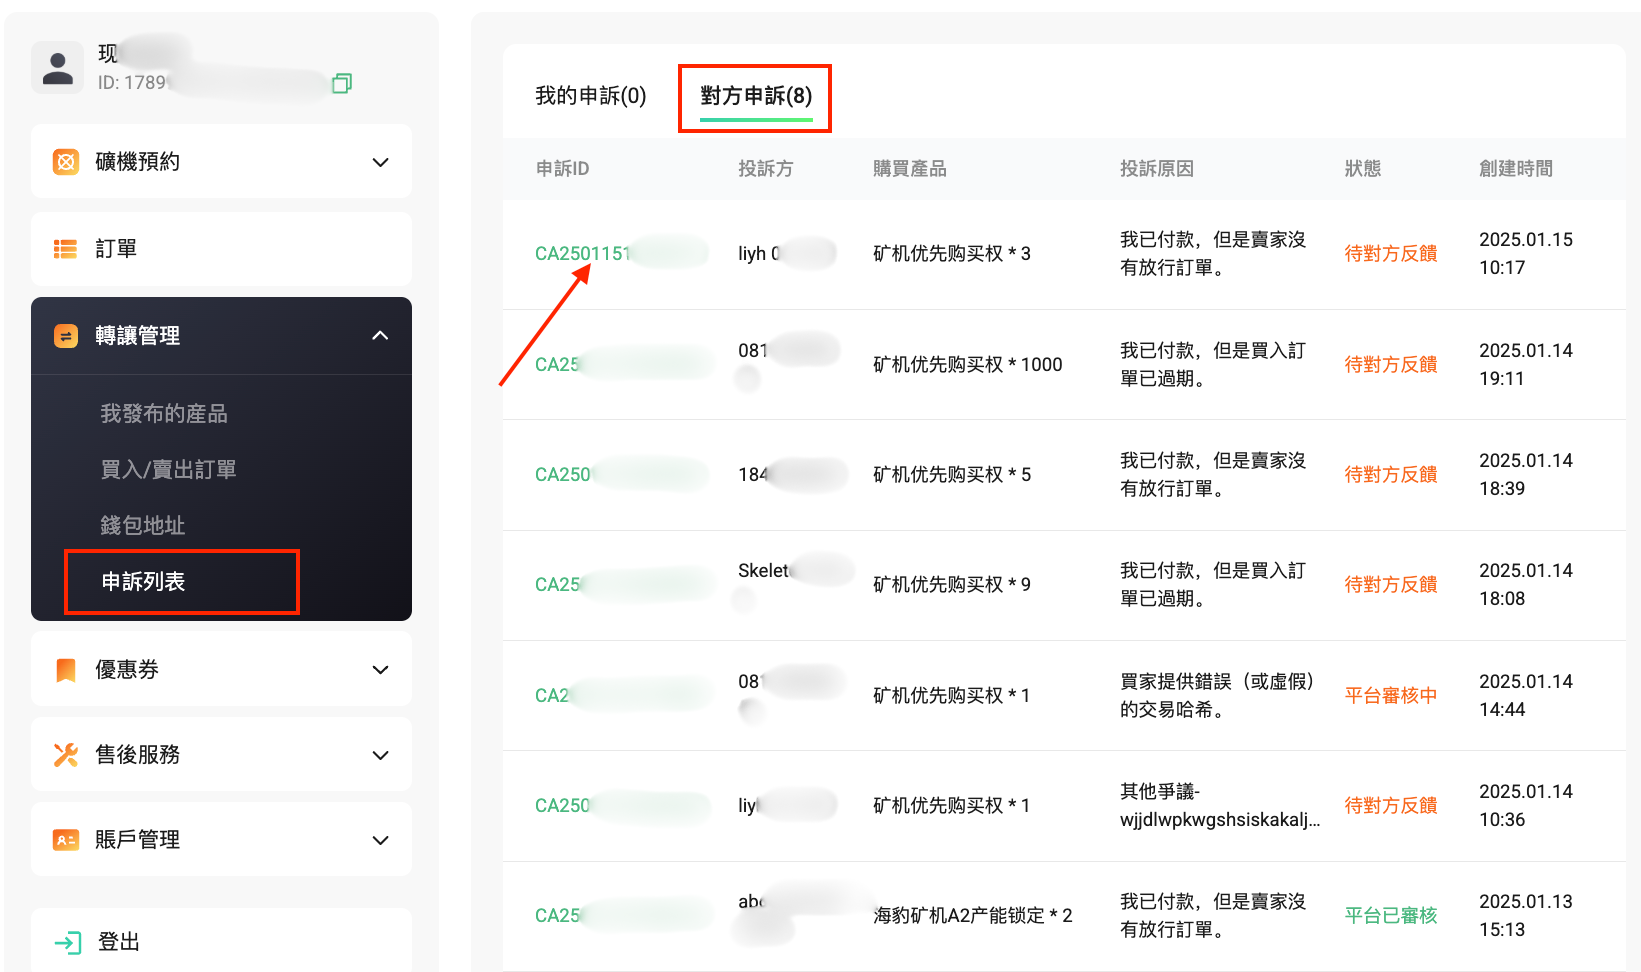
Task: Copy the user ID with copy icon
Action: [342, 83]
